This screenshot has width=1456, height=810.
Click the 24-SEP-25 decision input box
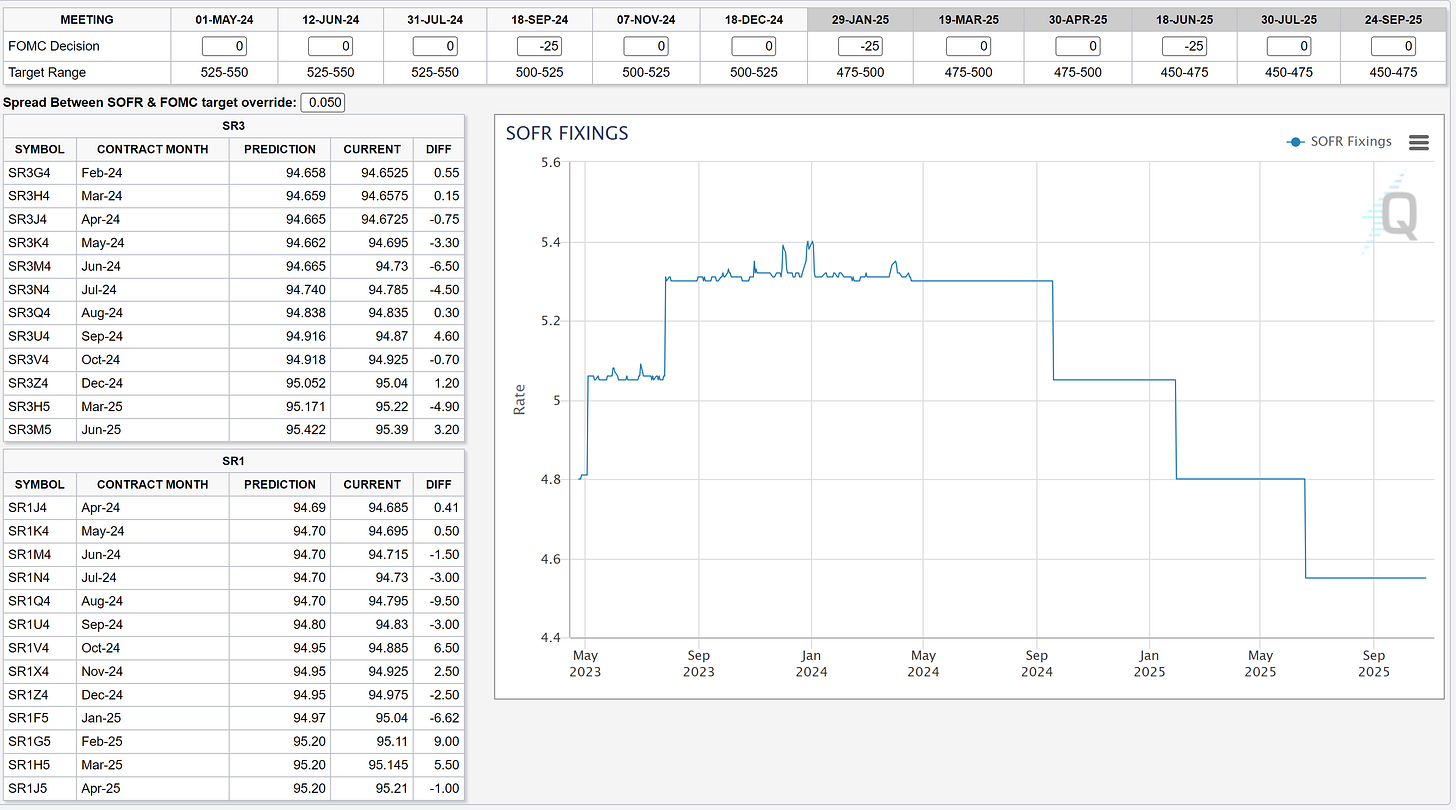[1394, 45]
